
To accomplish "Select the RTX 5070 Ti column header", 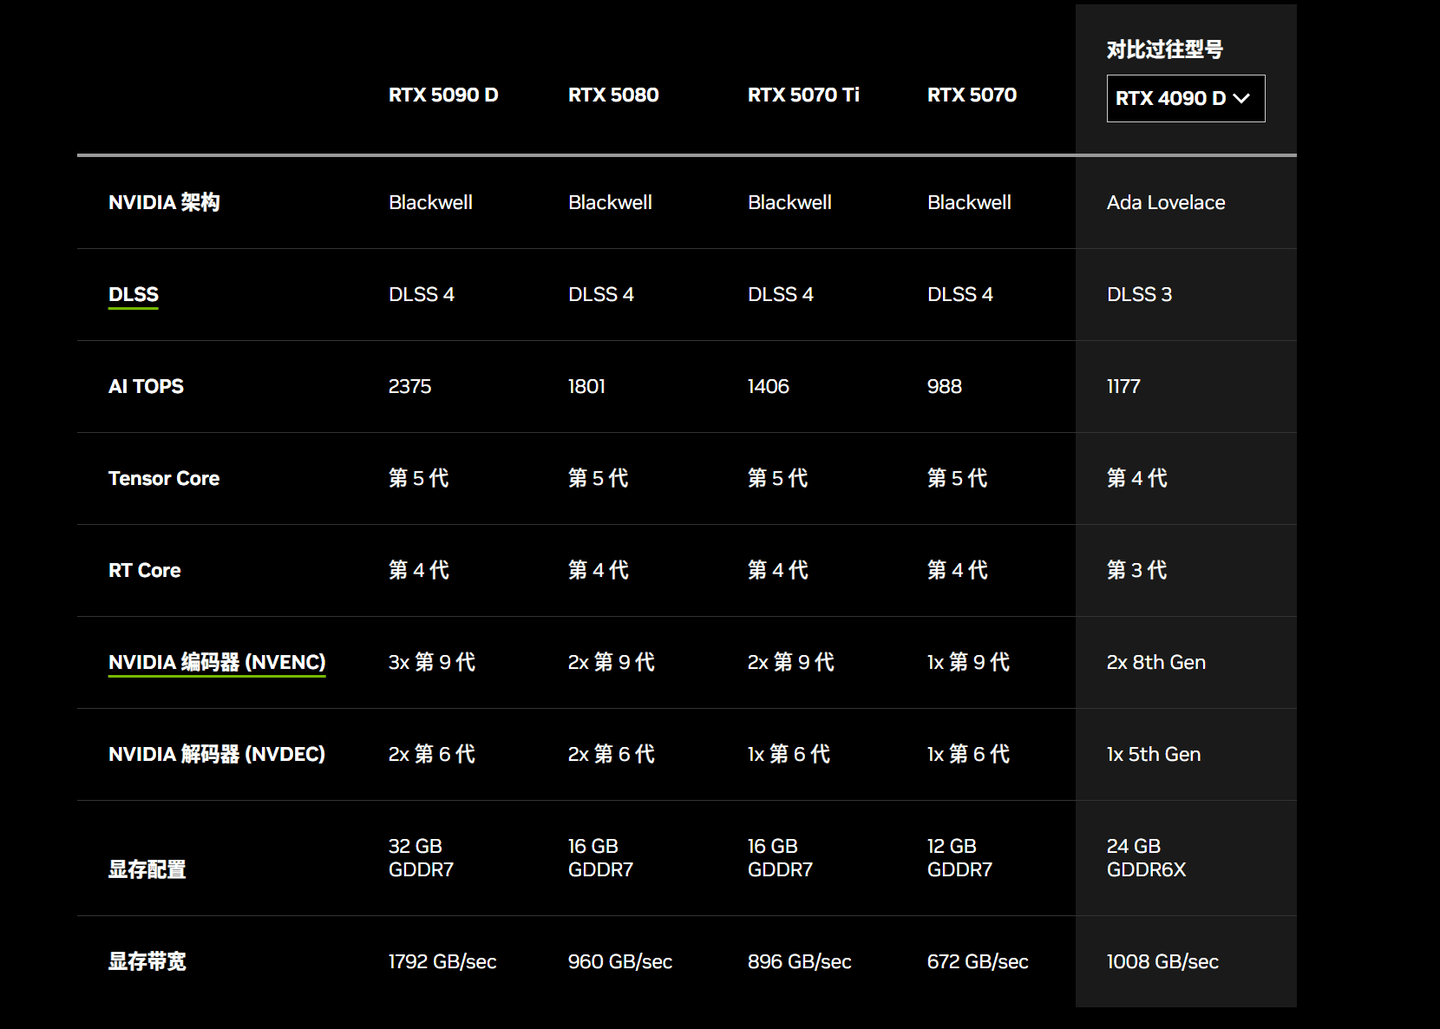I will (x=803, y=95).
